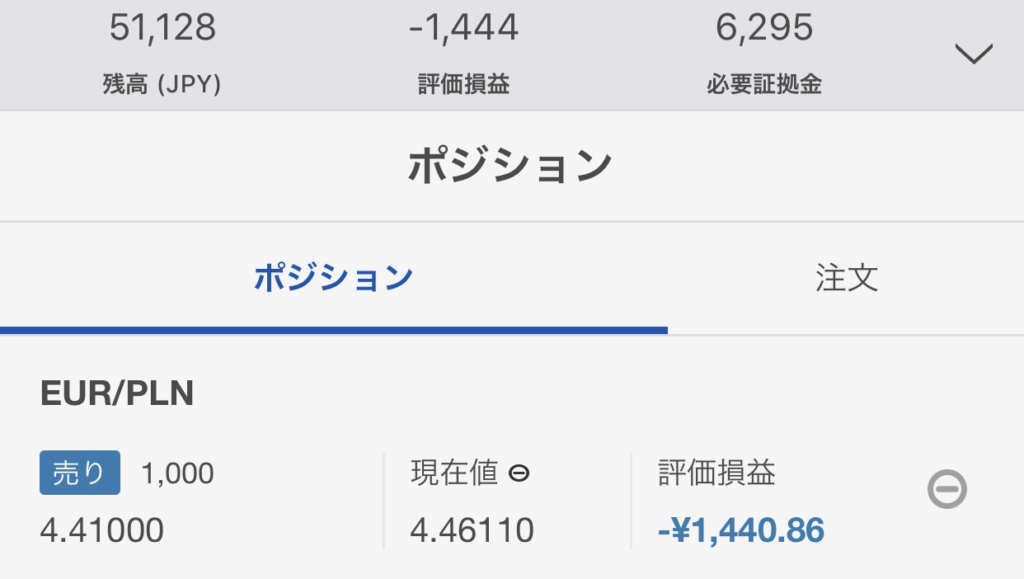Switch to the 注文 tab

point(846,278)
